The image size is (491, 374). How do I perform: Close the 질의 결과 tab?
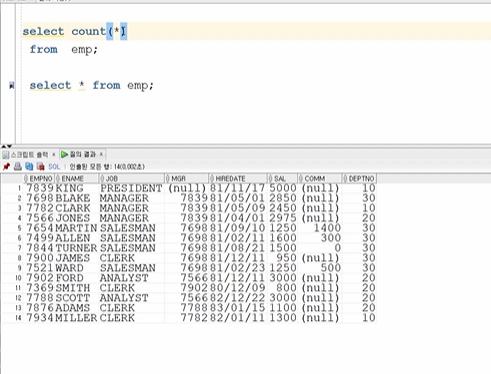tap(101, 154)
